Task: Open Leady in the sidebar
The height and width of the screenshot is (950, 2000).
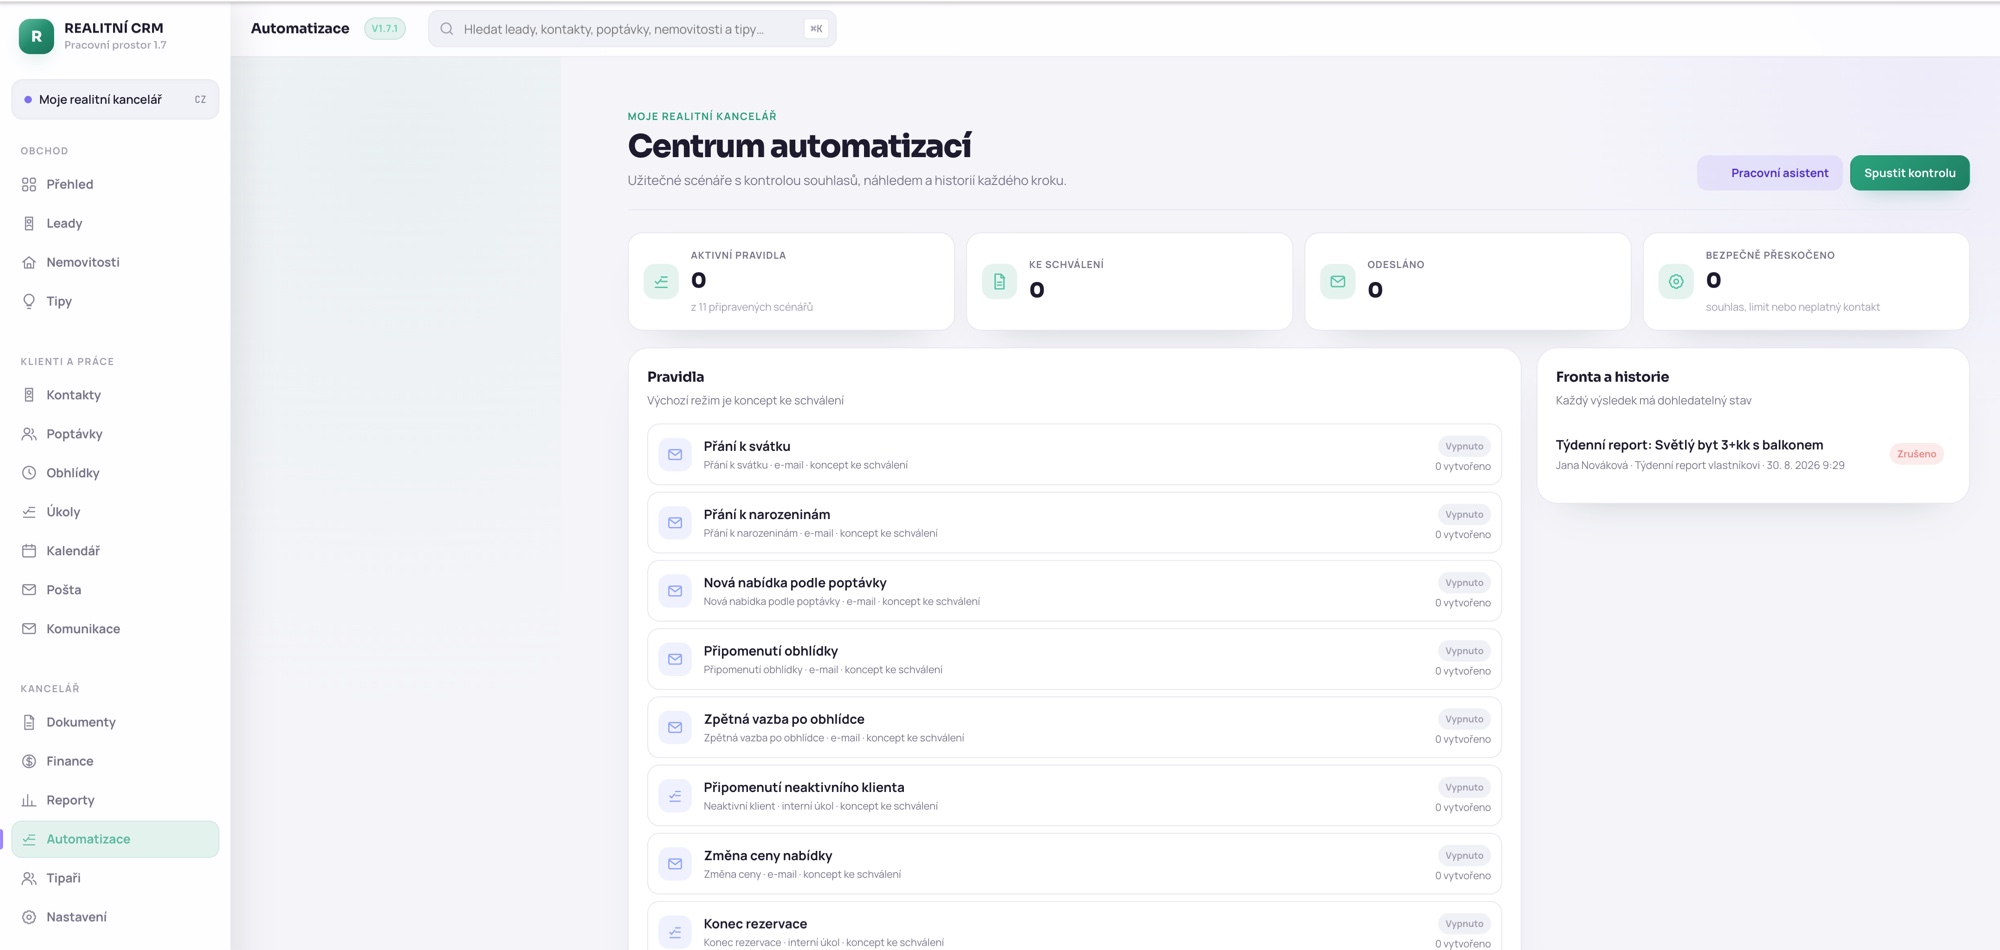Action: point(115,223)
